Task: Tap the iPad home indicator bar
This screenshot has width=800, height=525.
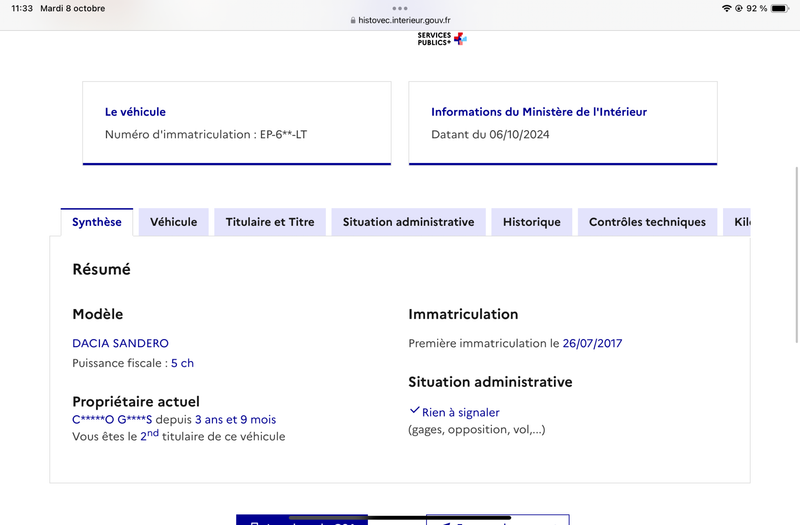Action: (400, 517)
